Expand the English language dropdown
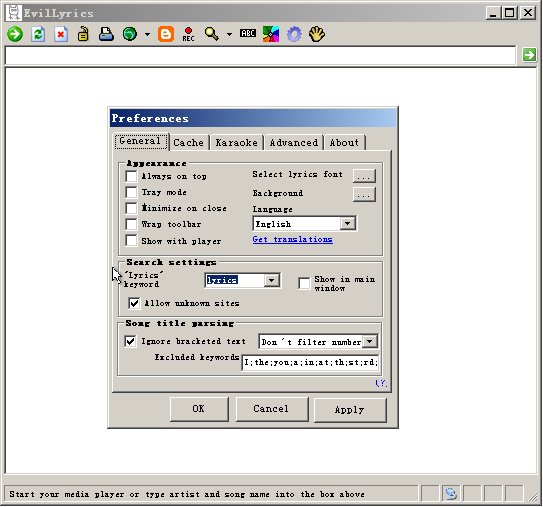Screen dimensions: 543x507 point(347,224)
